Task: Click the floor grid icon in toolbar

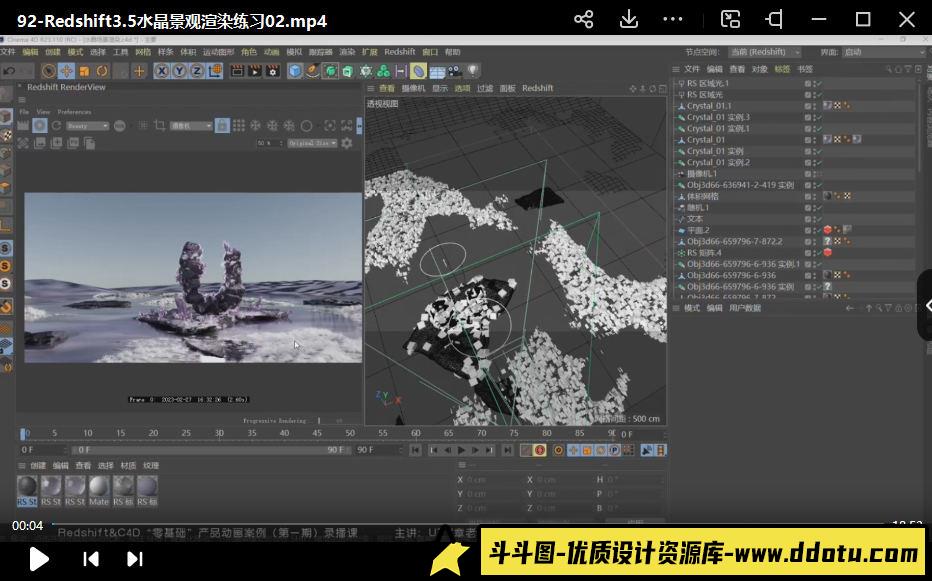Action: pyautogui.click(x=437, y=71)
